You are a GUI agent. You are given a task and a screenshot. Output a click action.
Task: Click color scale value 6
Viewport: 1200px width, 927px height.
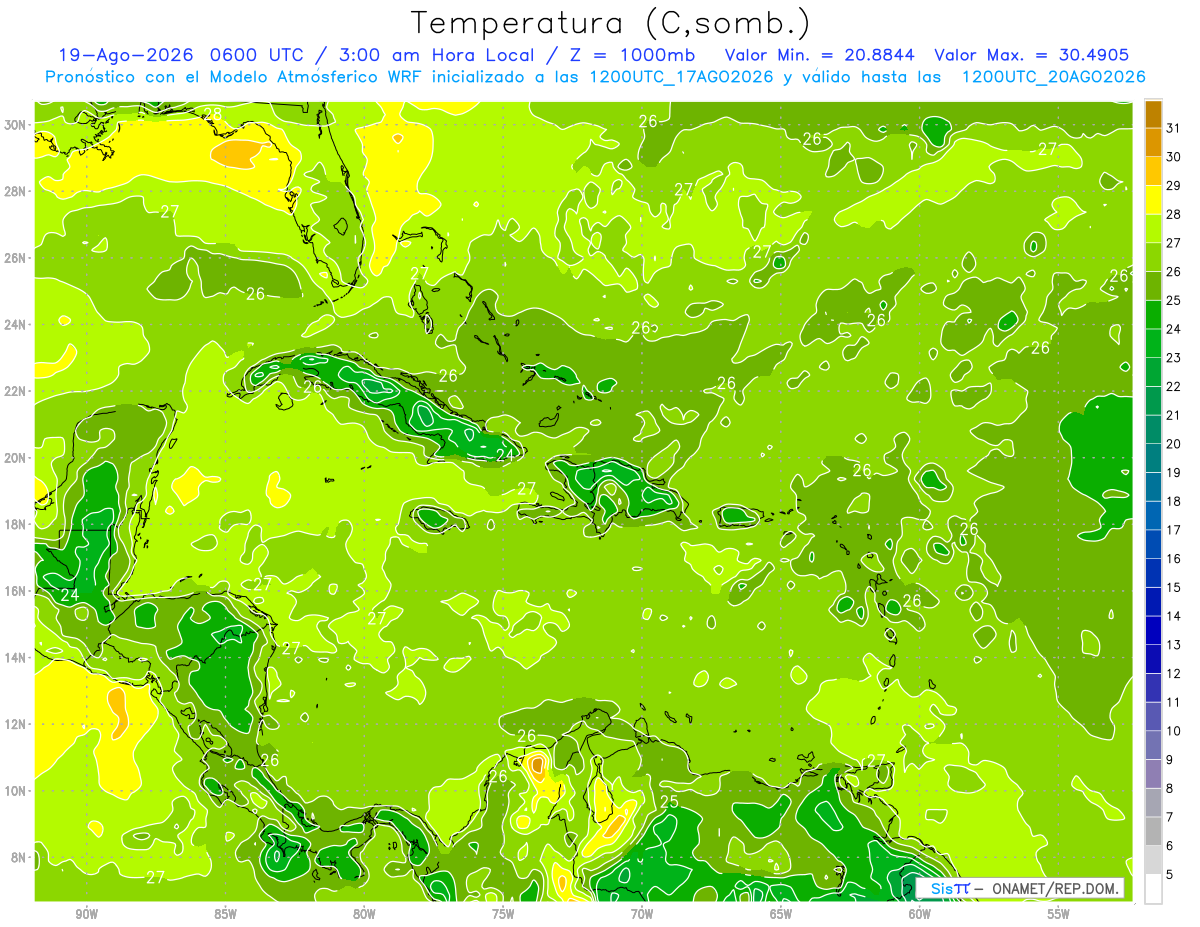[x=1170, y=845]
